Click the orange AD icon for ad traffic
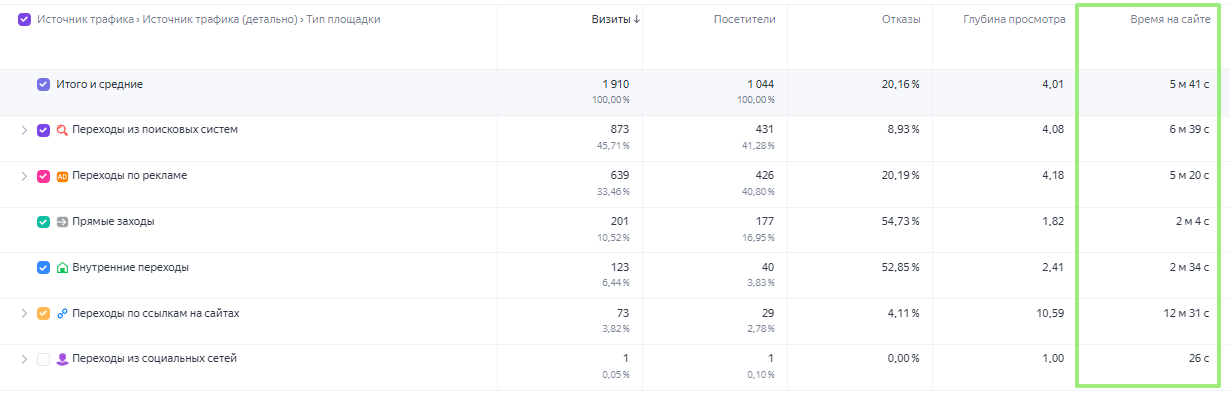This screenshot has width=1230, height=395. click(62, 176)
